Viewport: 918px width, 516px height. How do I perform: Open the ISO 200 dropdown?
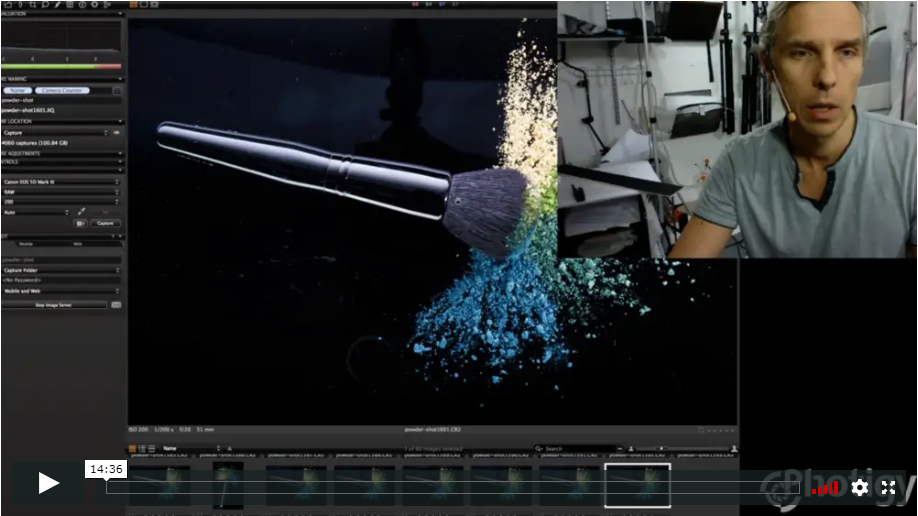point(61,202)
